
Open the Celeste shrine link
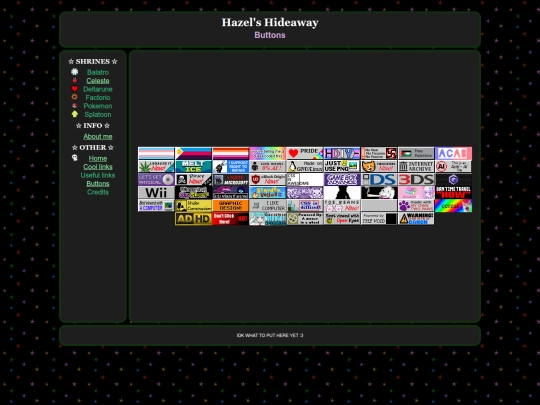98,81
